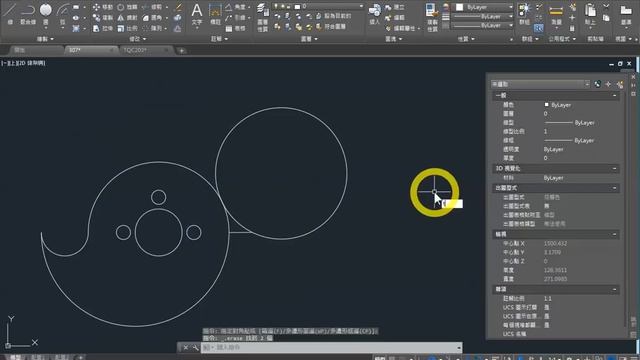The height and width of the screenshot is (360, 640).
Task: Collapse the Plot Style (出圖型式) section
Action: point(614,188)
